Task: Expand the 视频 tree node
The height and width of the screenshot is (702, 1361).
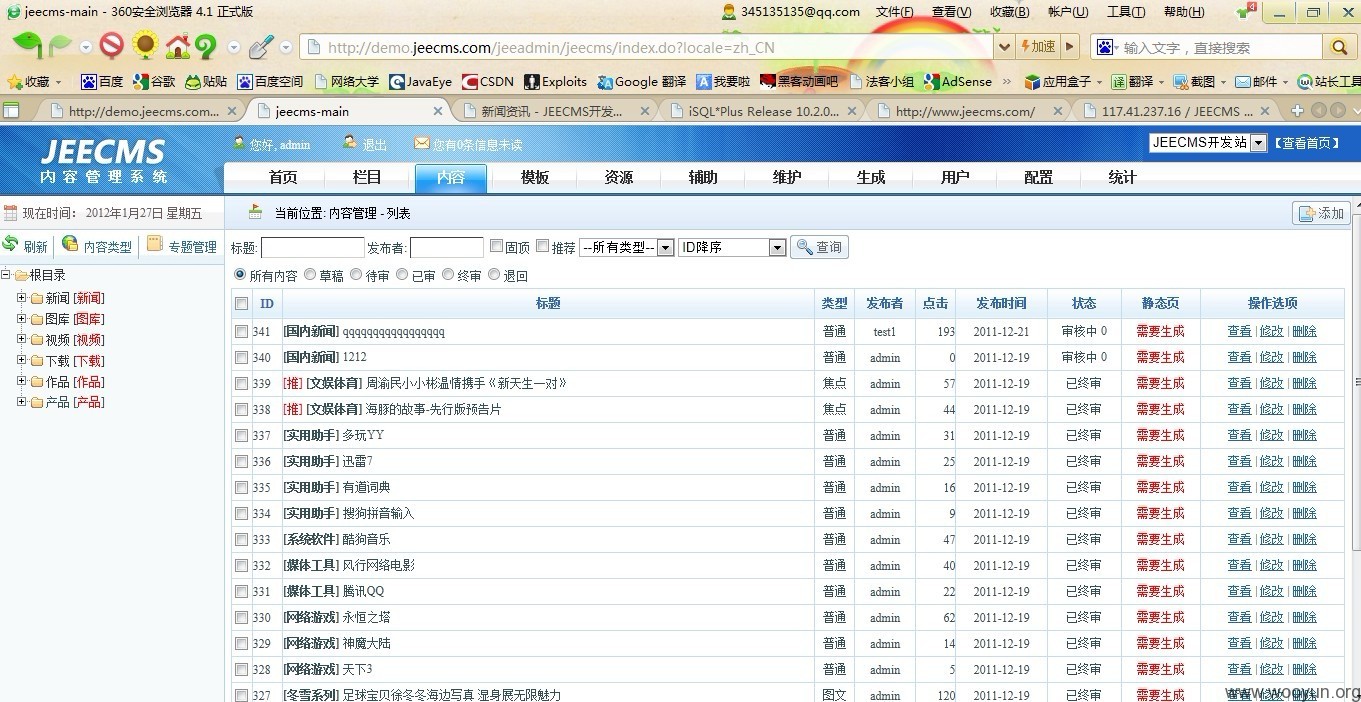Action: pos(21,339)
